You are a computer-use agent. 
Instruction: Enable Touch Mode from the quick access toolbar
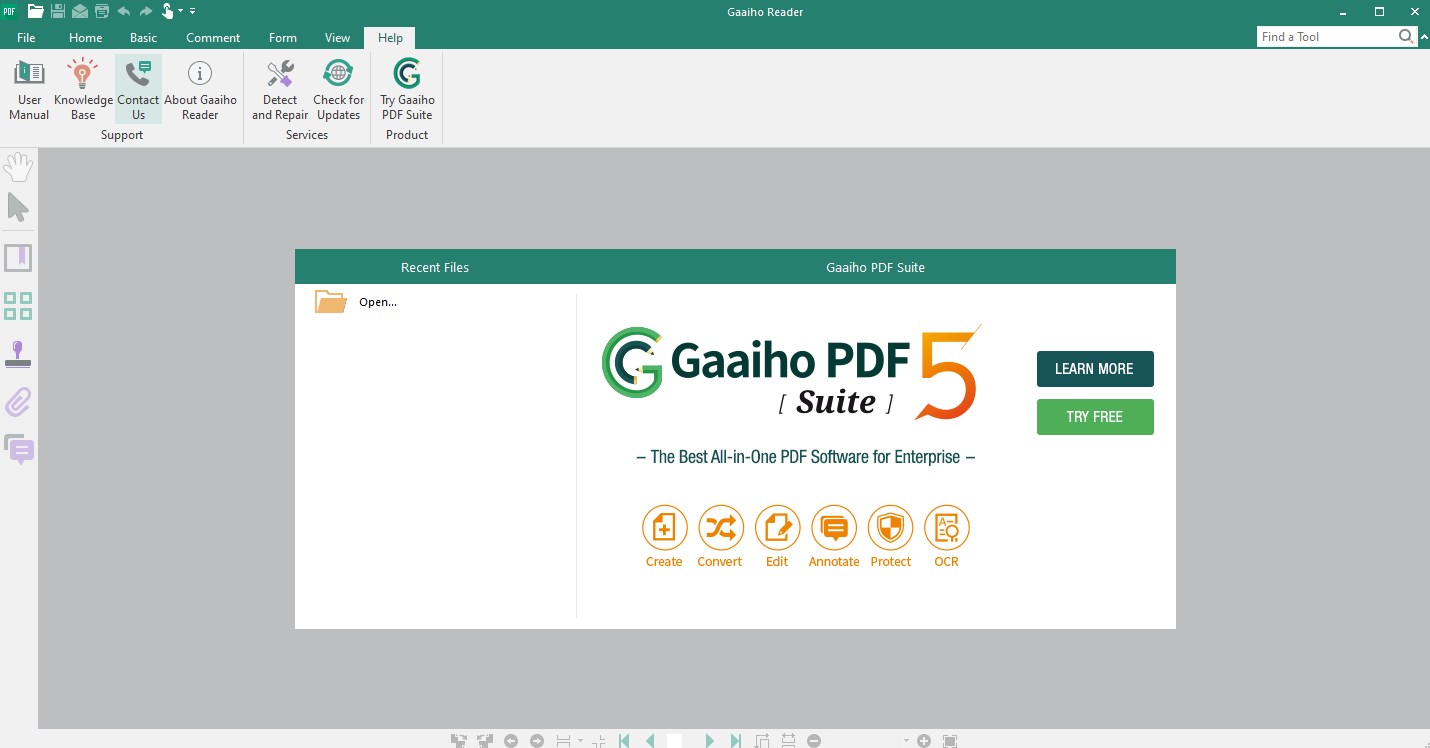166,11
